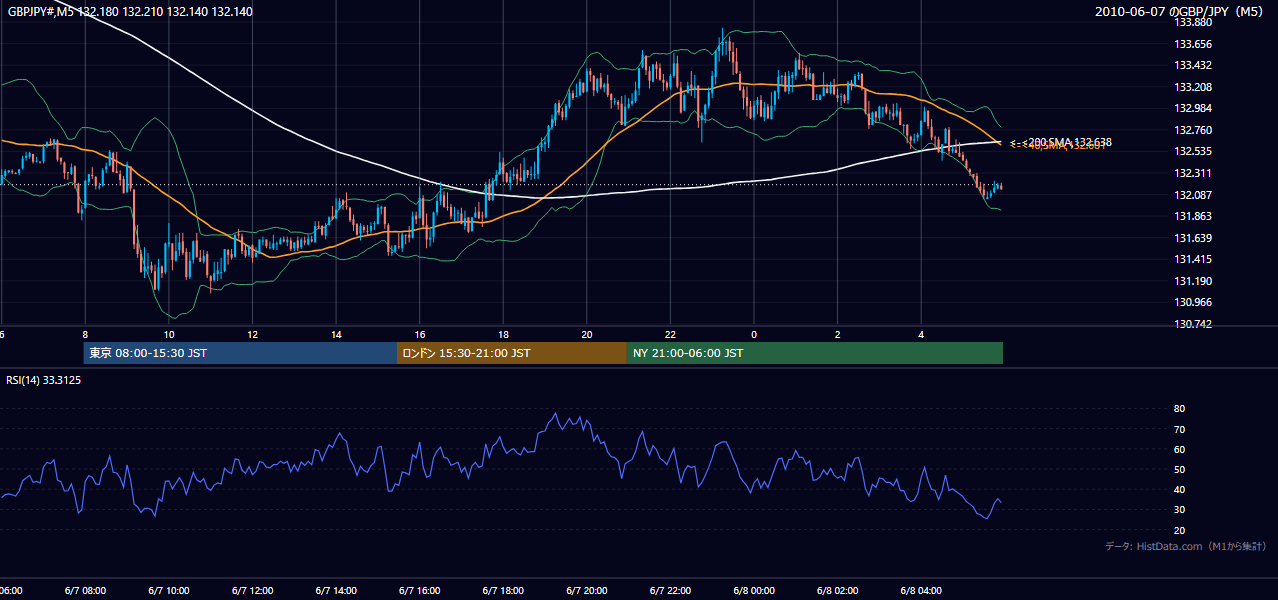Click hour label 14 under price chart
Image resolution: width=1278 pixels, height=600 pixels.
336,334
